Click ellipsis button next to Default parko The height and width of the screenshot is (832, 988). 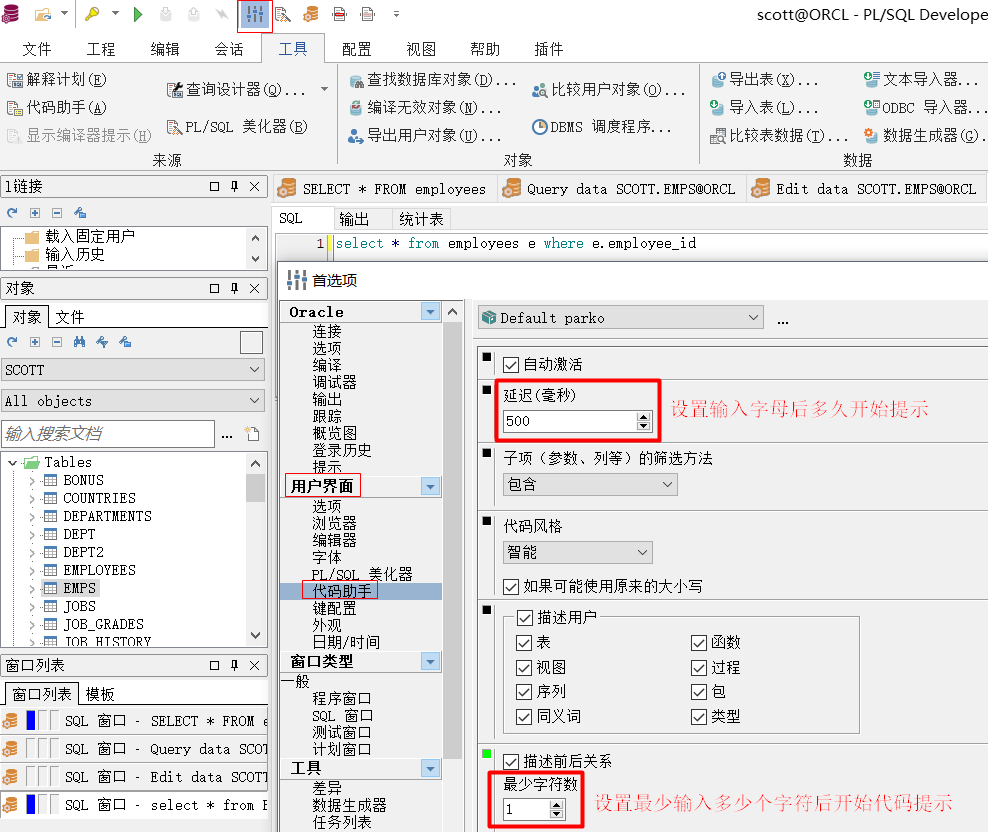[x=783, y=320]
